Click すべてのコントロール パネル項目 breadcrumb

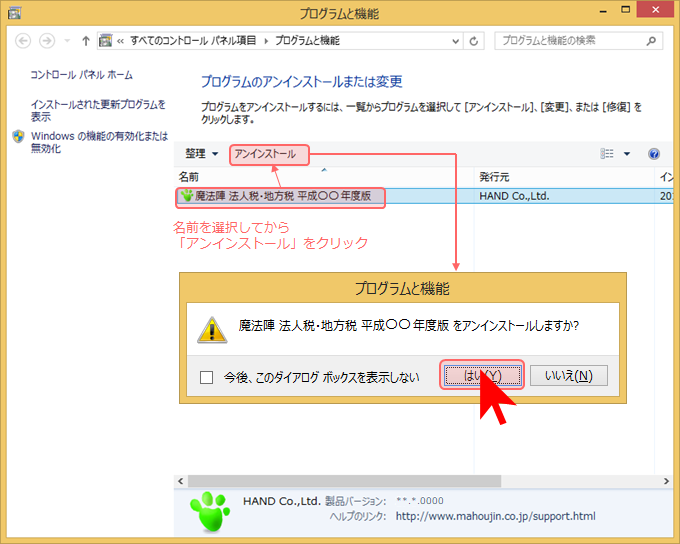point(193,41)
